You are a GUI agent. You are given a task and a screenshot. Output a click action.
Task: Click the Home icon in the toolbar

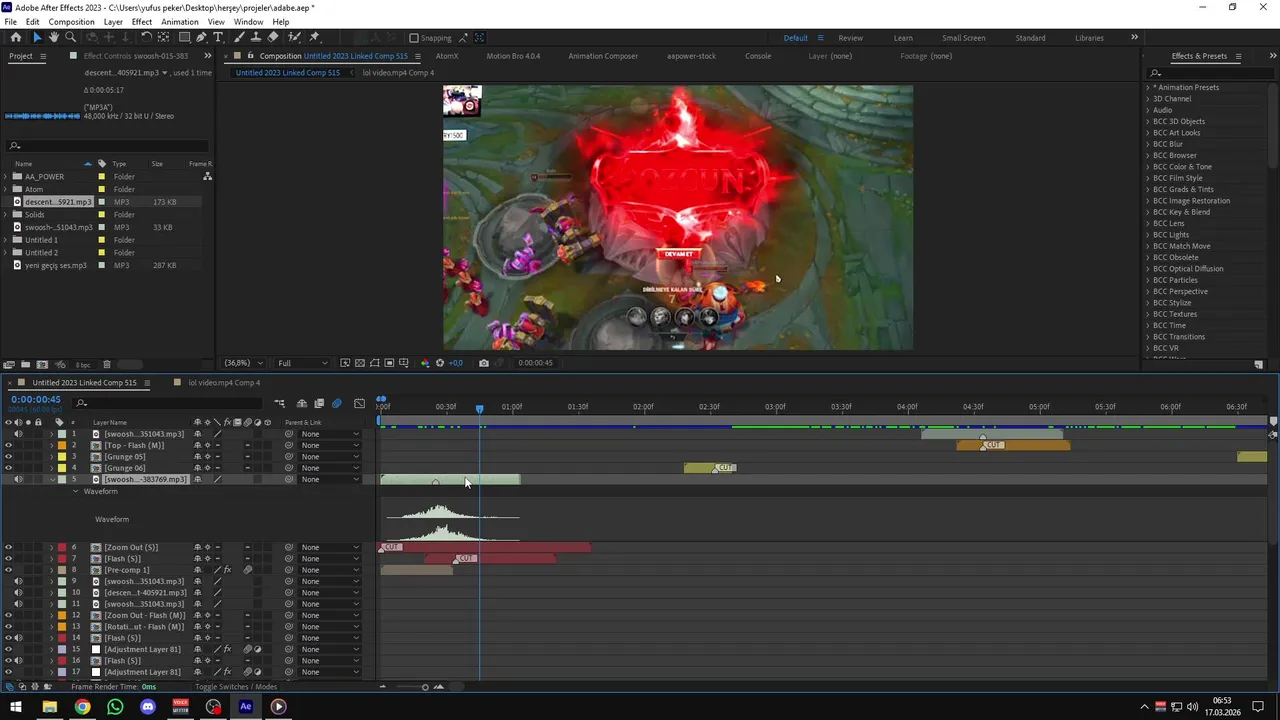[x=16, y=37]
